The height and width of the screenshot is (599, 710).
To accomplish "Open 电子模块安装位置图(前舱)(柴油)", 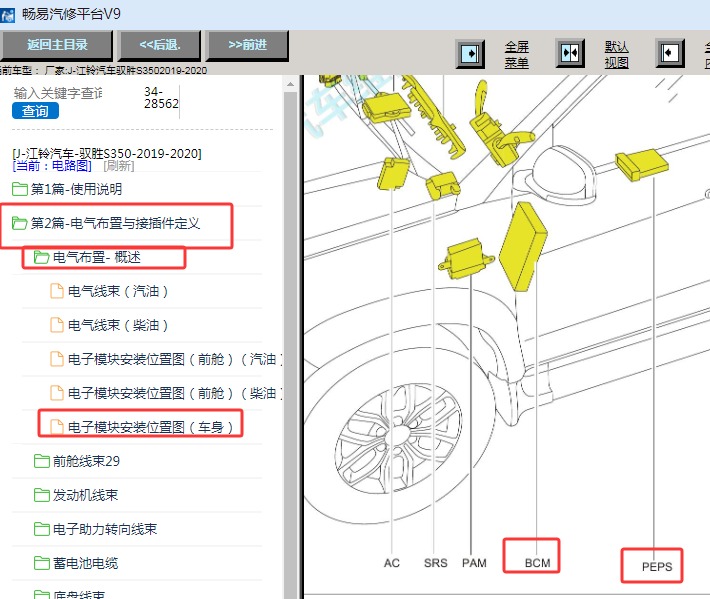I will click(x=175, y=393).
